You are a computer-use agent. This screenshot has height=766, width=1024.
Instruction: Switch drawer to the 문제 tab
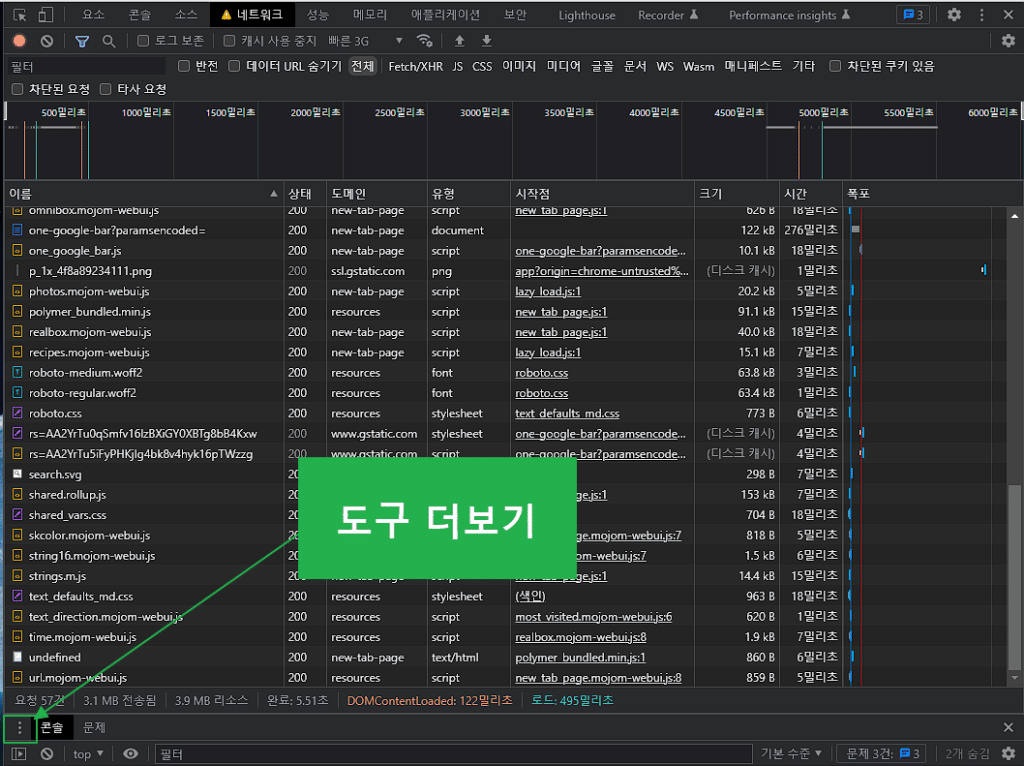coord(94,727)
